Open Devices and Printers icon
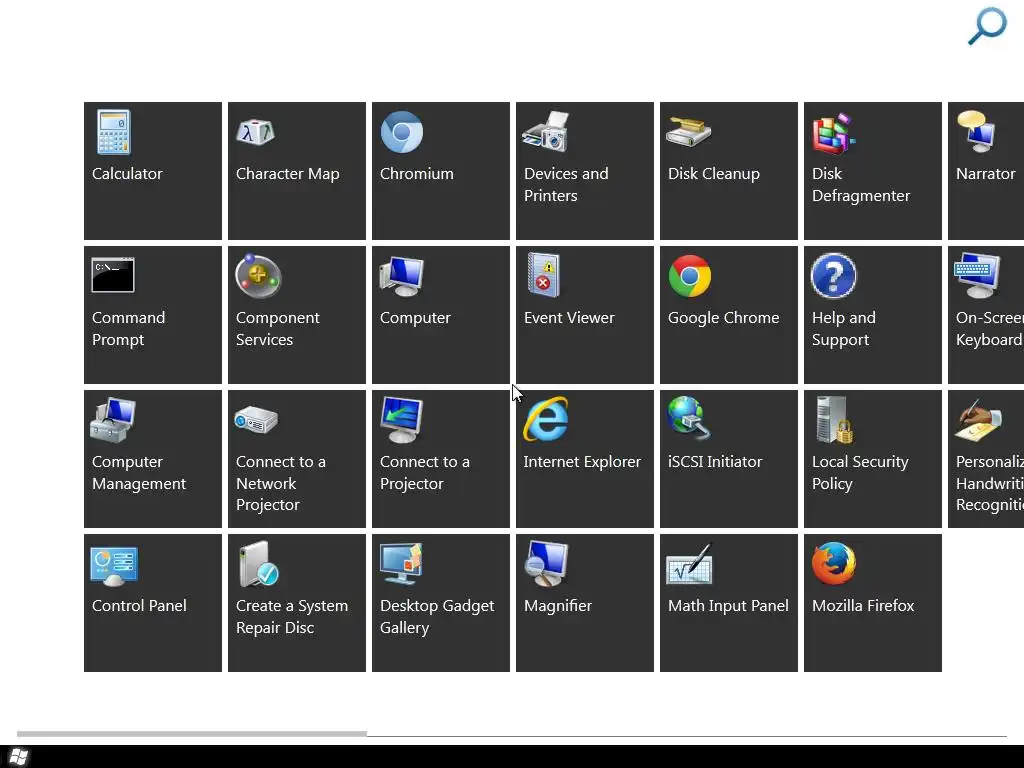 click(x=545, y=132)
